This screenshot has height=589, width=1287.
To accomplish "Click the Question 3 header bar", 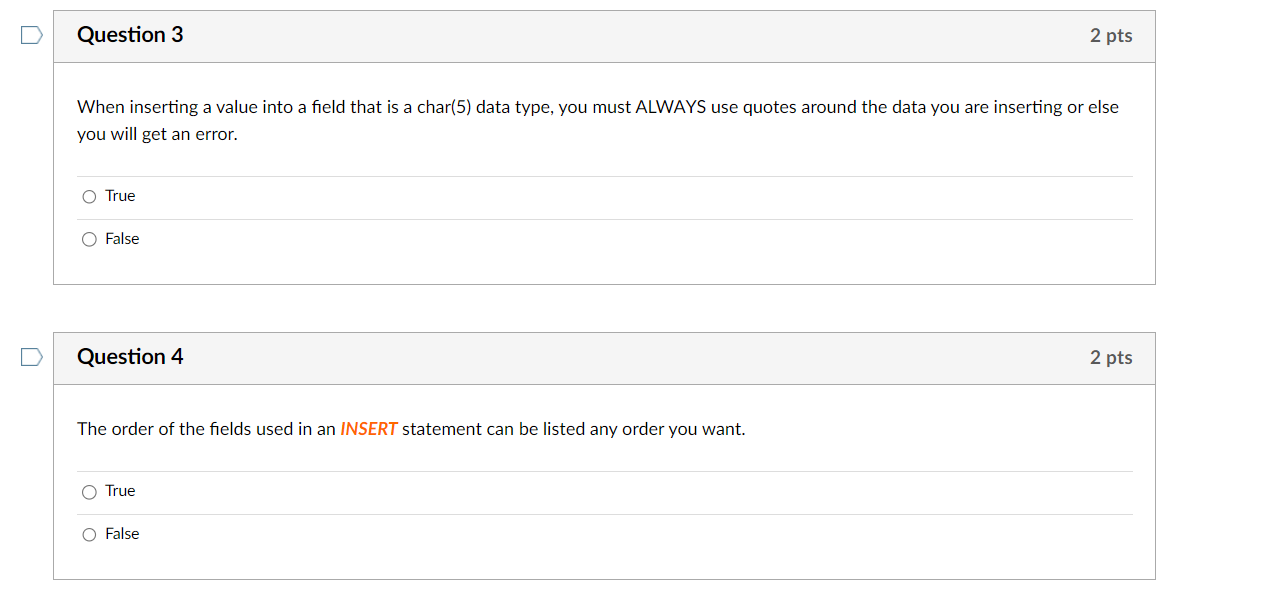I will coord(603,34).
